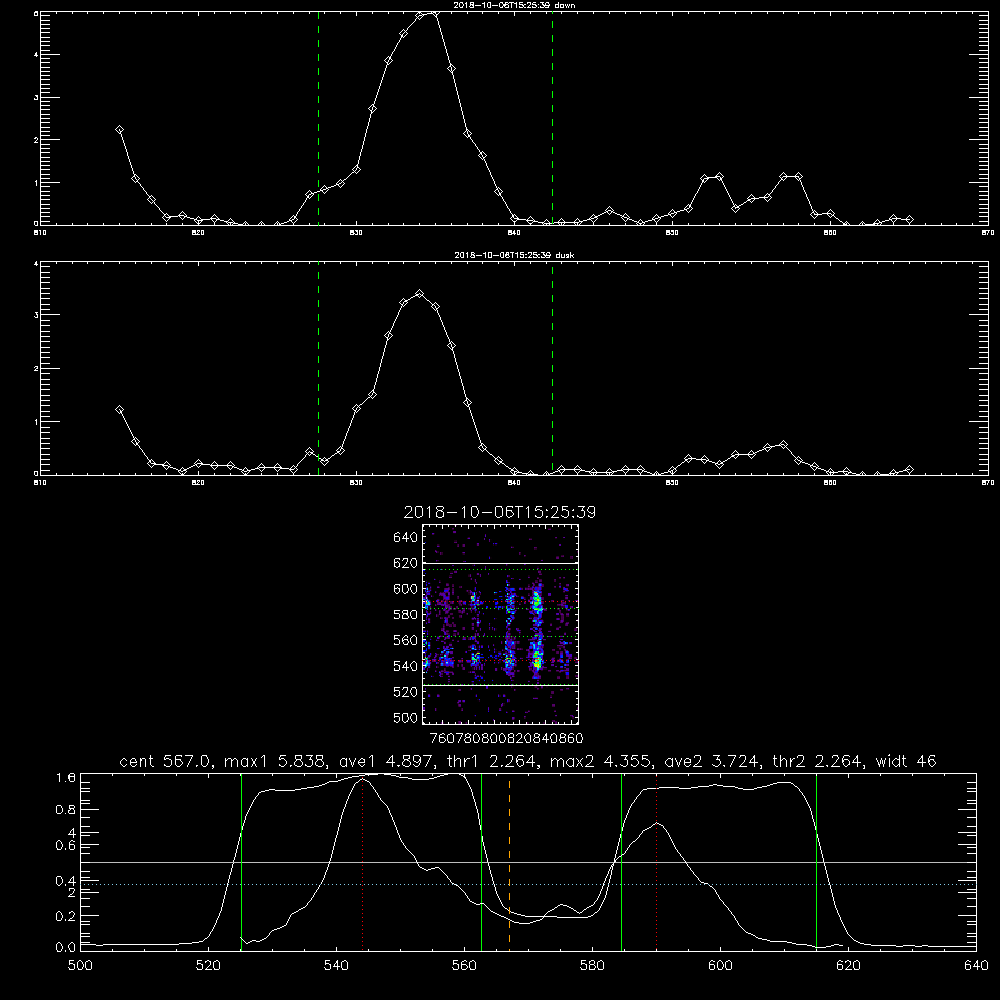Screen dimensions: 1000x1000
Task: Click the heatmap y-axis label "620"
Action: pos(405,563)
